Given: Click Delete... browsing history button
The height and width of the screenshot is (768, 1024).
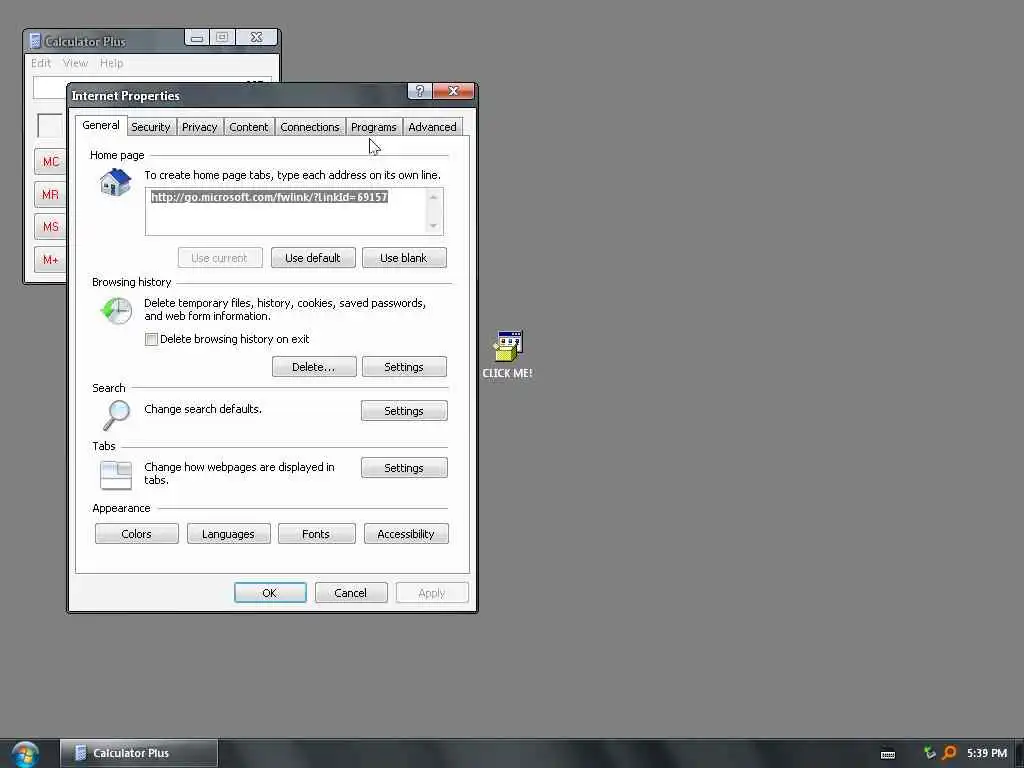Looking at the screenshot, I should 313,367.
